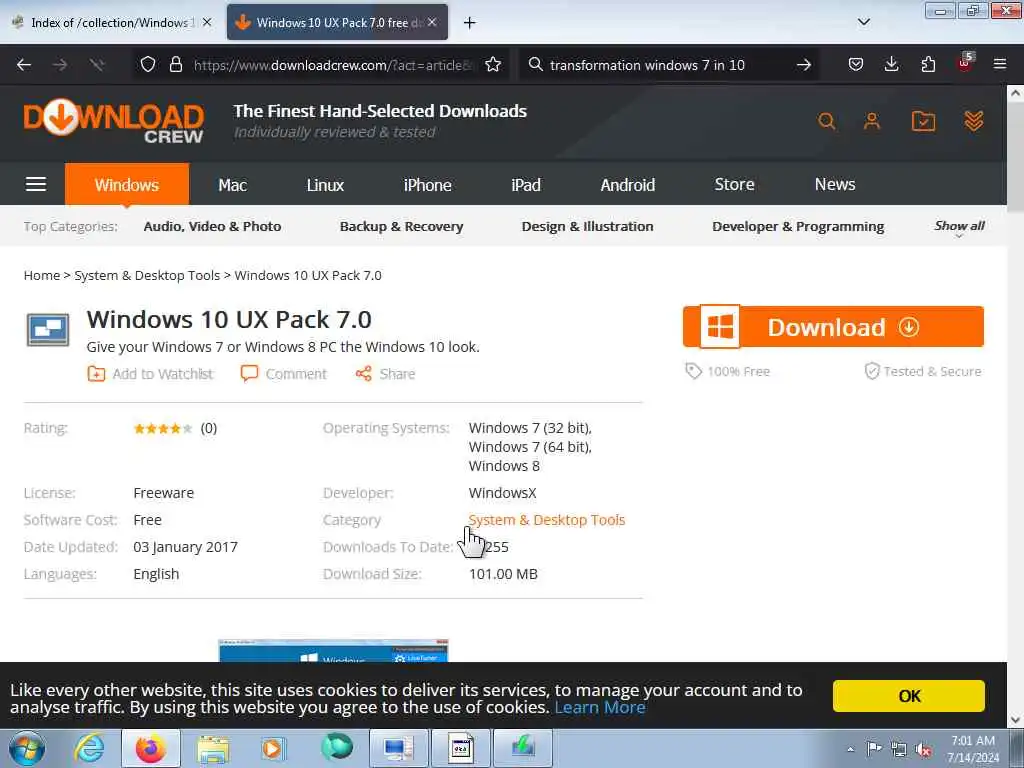
Task: Go back with the browser back arrow
Action: (24, 65)
